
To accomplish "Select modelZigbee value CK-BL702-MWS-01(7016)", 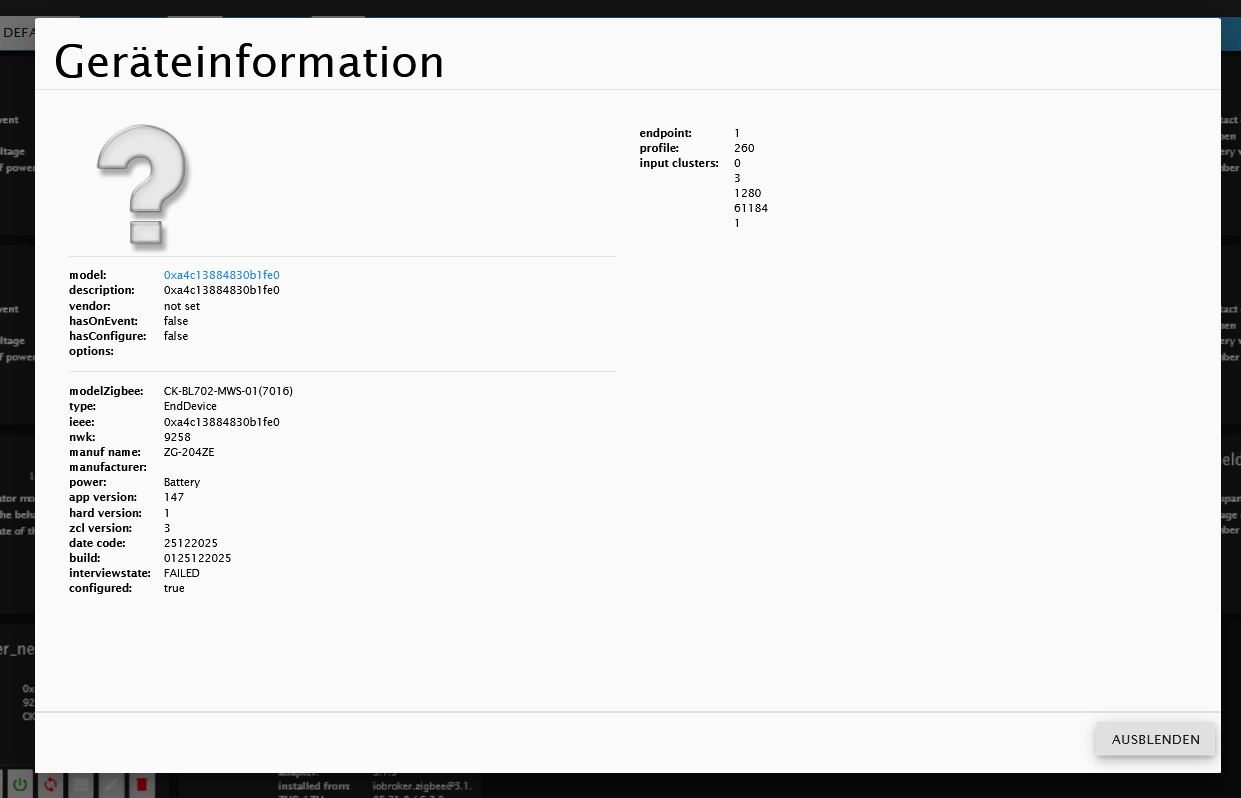I will [228, 391].
